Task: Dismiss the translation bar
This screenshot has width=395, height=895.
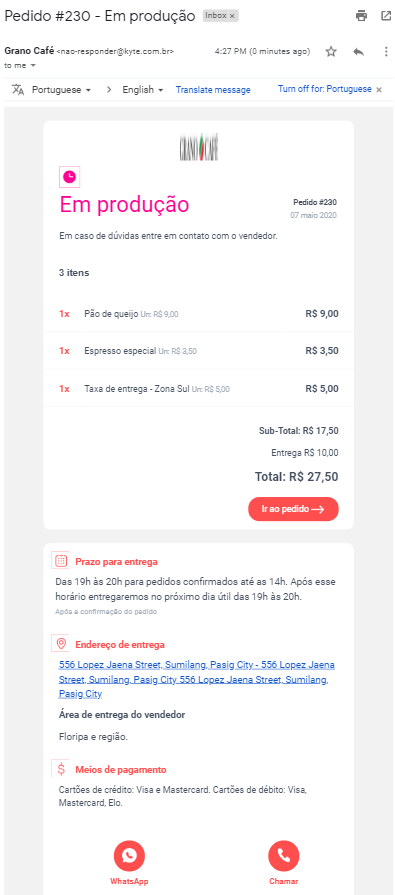Action: (x=379, y=90)
